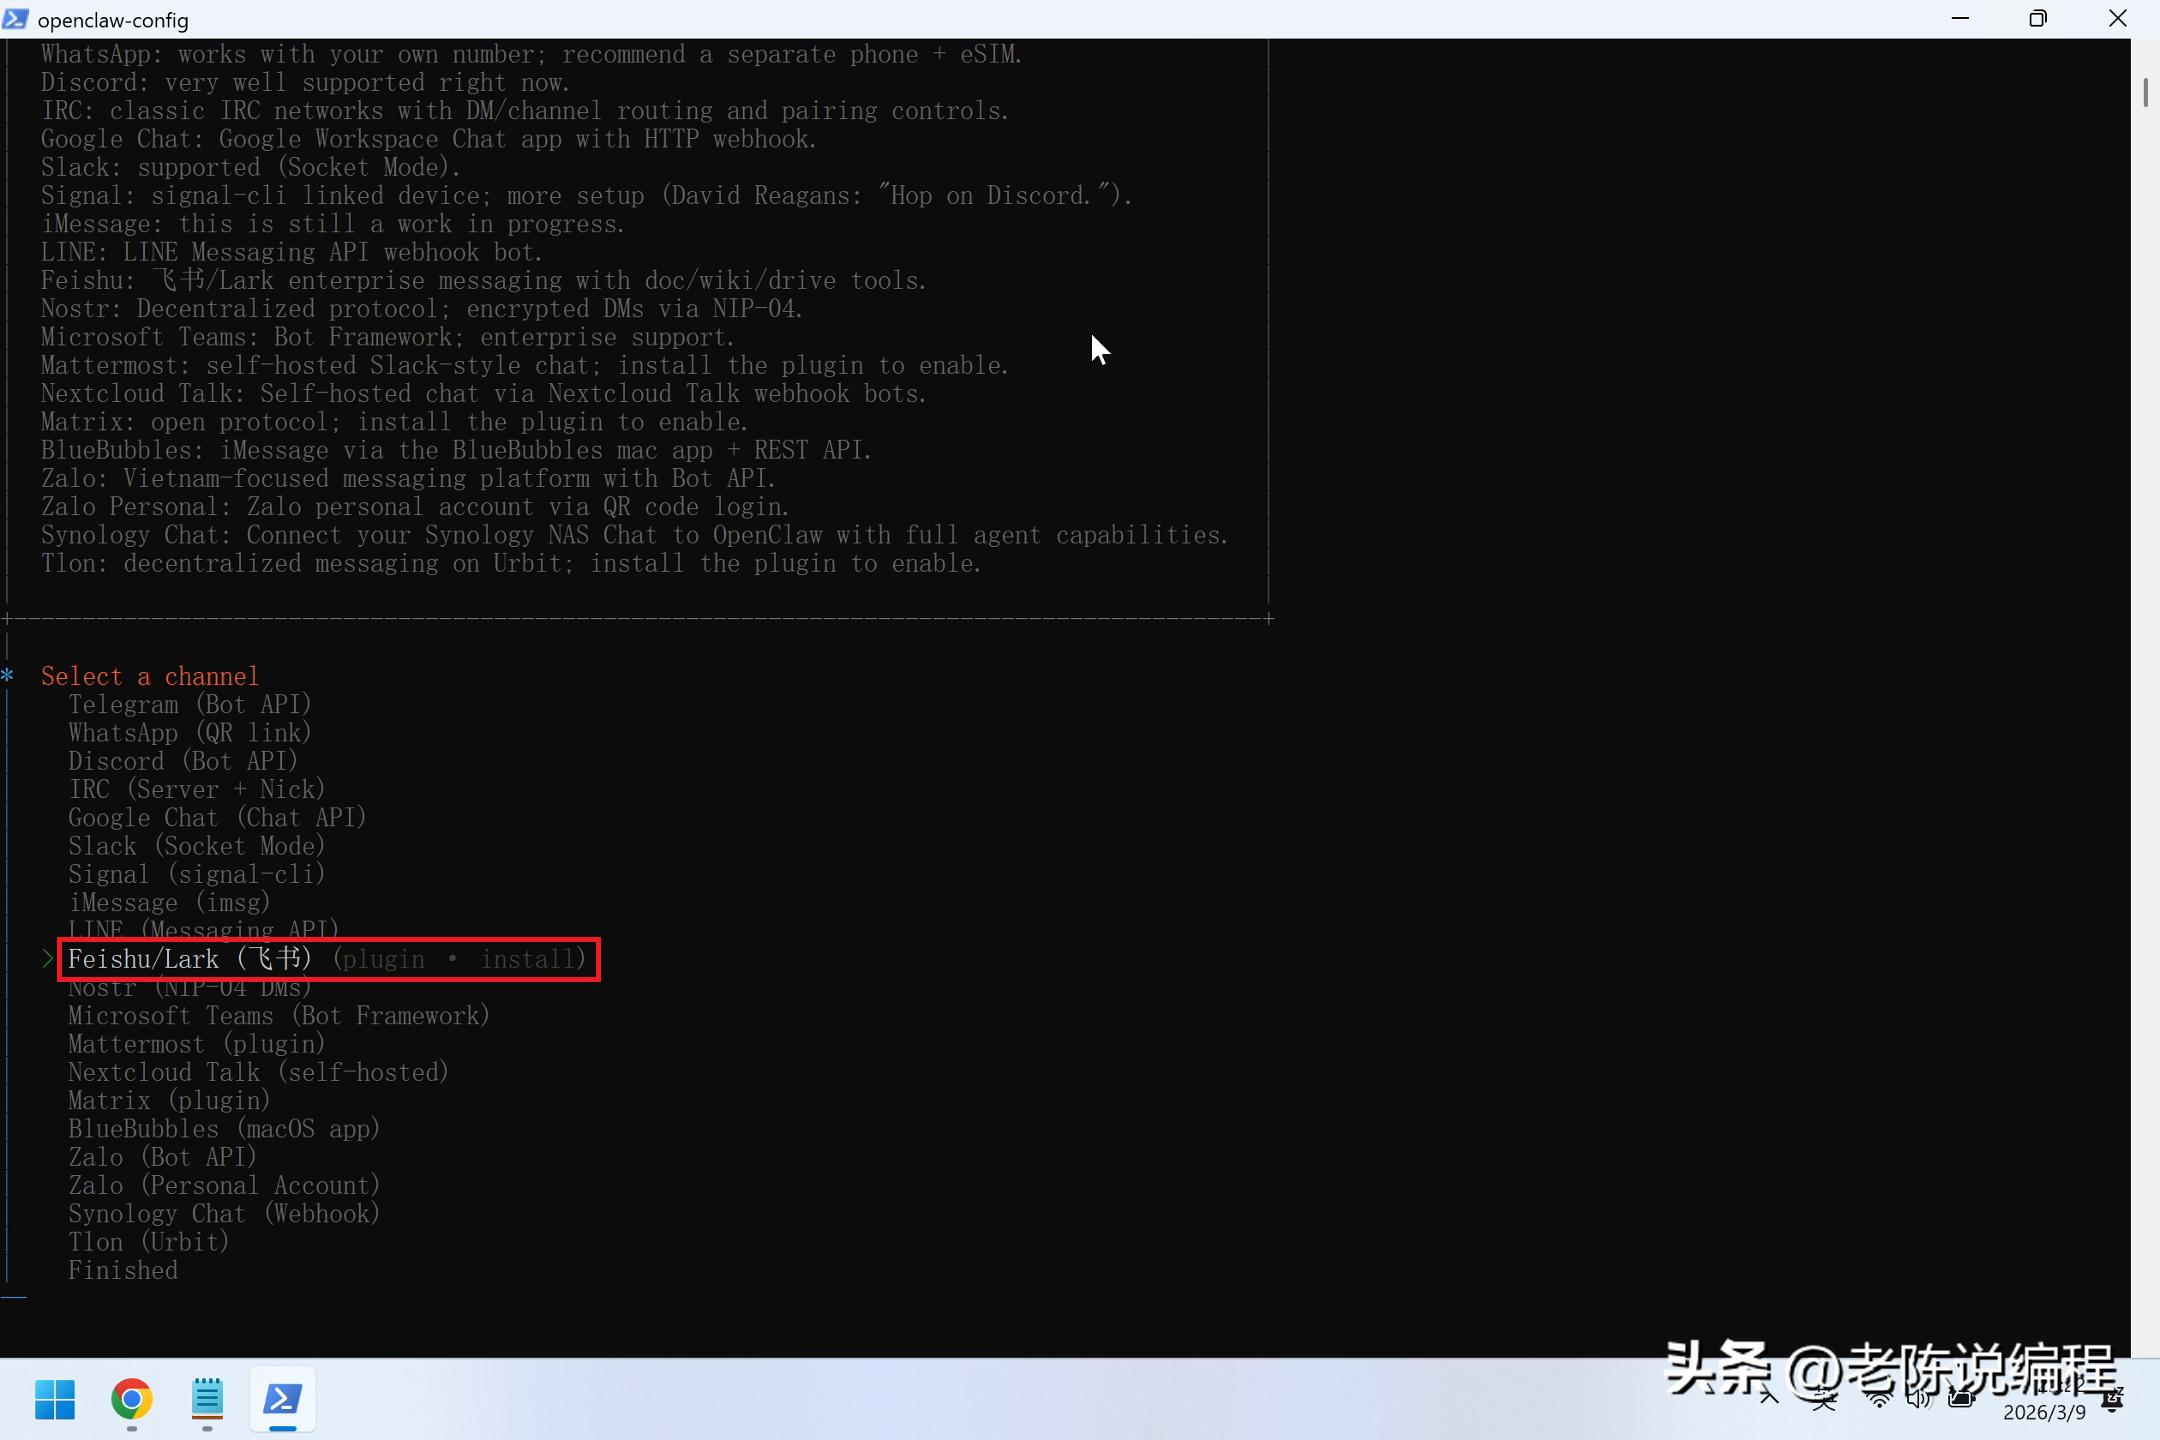Choose Synology Chat (Webhook) entry
2160x1440 pixels.
(x=223, y=1214)
